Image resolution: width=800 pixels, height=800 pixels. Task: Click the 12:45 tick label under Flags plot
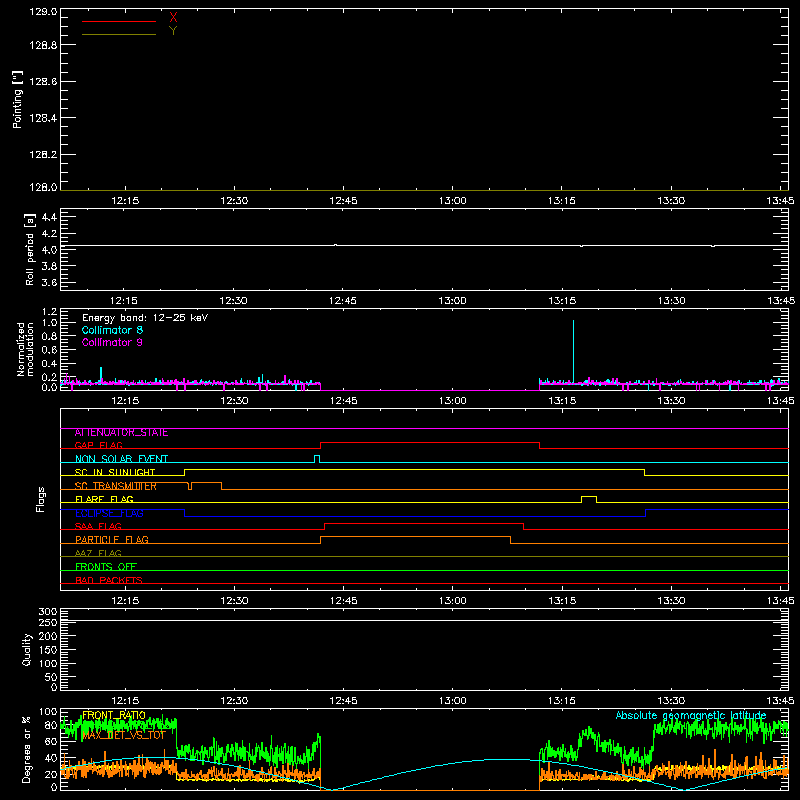point(343,601)
